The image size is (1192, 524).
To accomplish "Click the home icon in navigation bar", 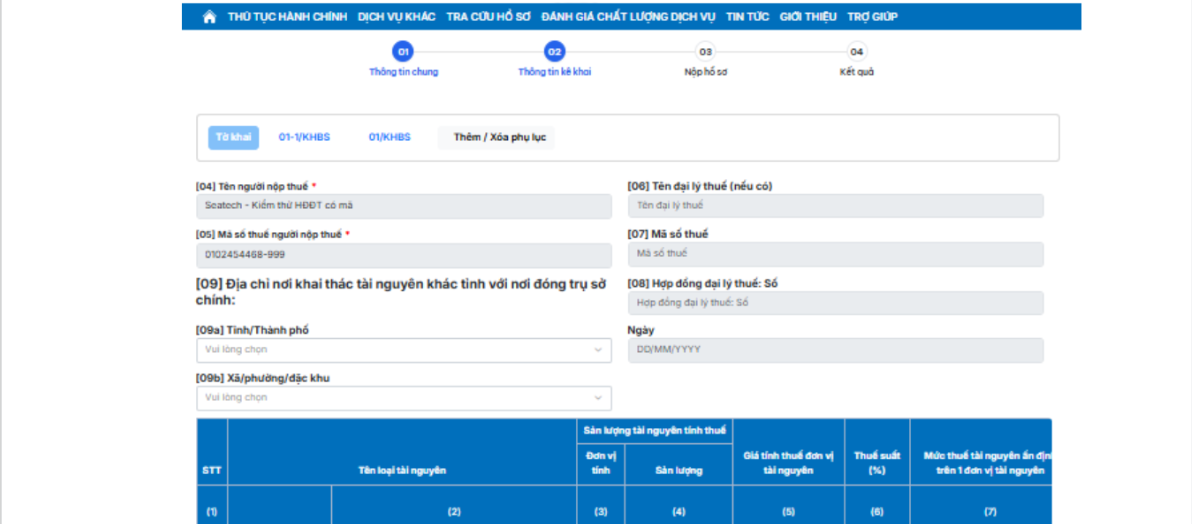I will pos(209,17).
